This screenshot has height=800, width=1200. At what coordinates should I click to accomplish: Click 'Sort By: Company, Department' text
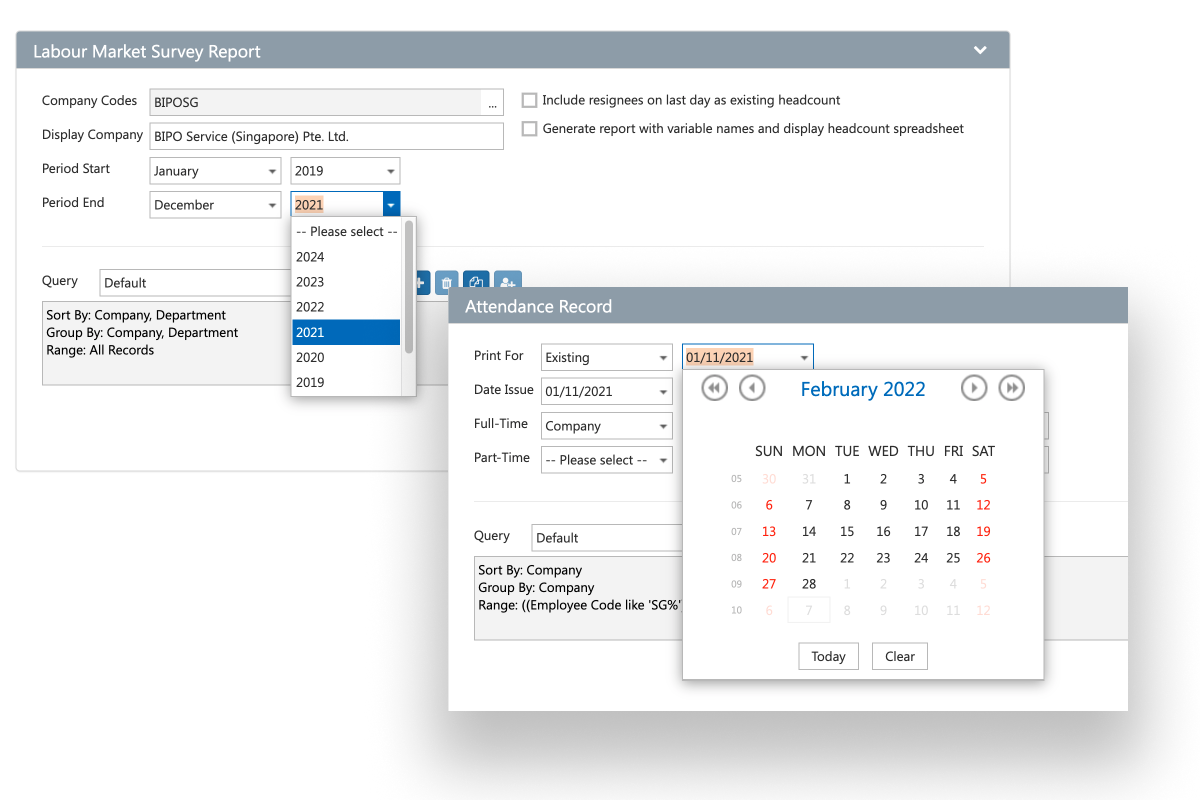136,315
